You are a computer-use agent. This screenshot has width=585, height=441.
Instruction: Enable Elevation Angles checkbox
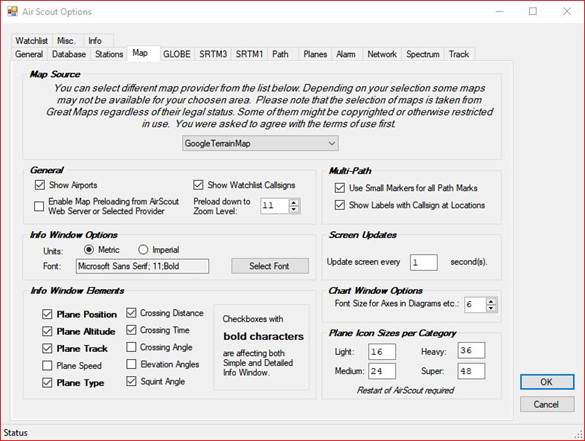[131, 364]
